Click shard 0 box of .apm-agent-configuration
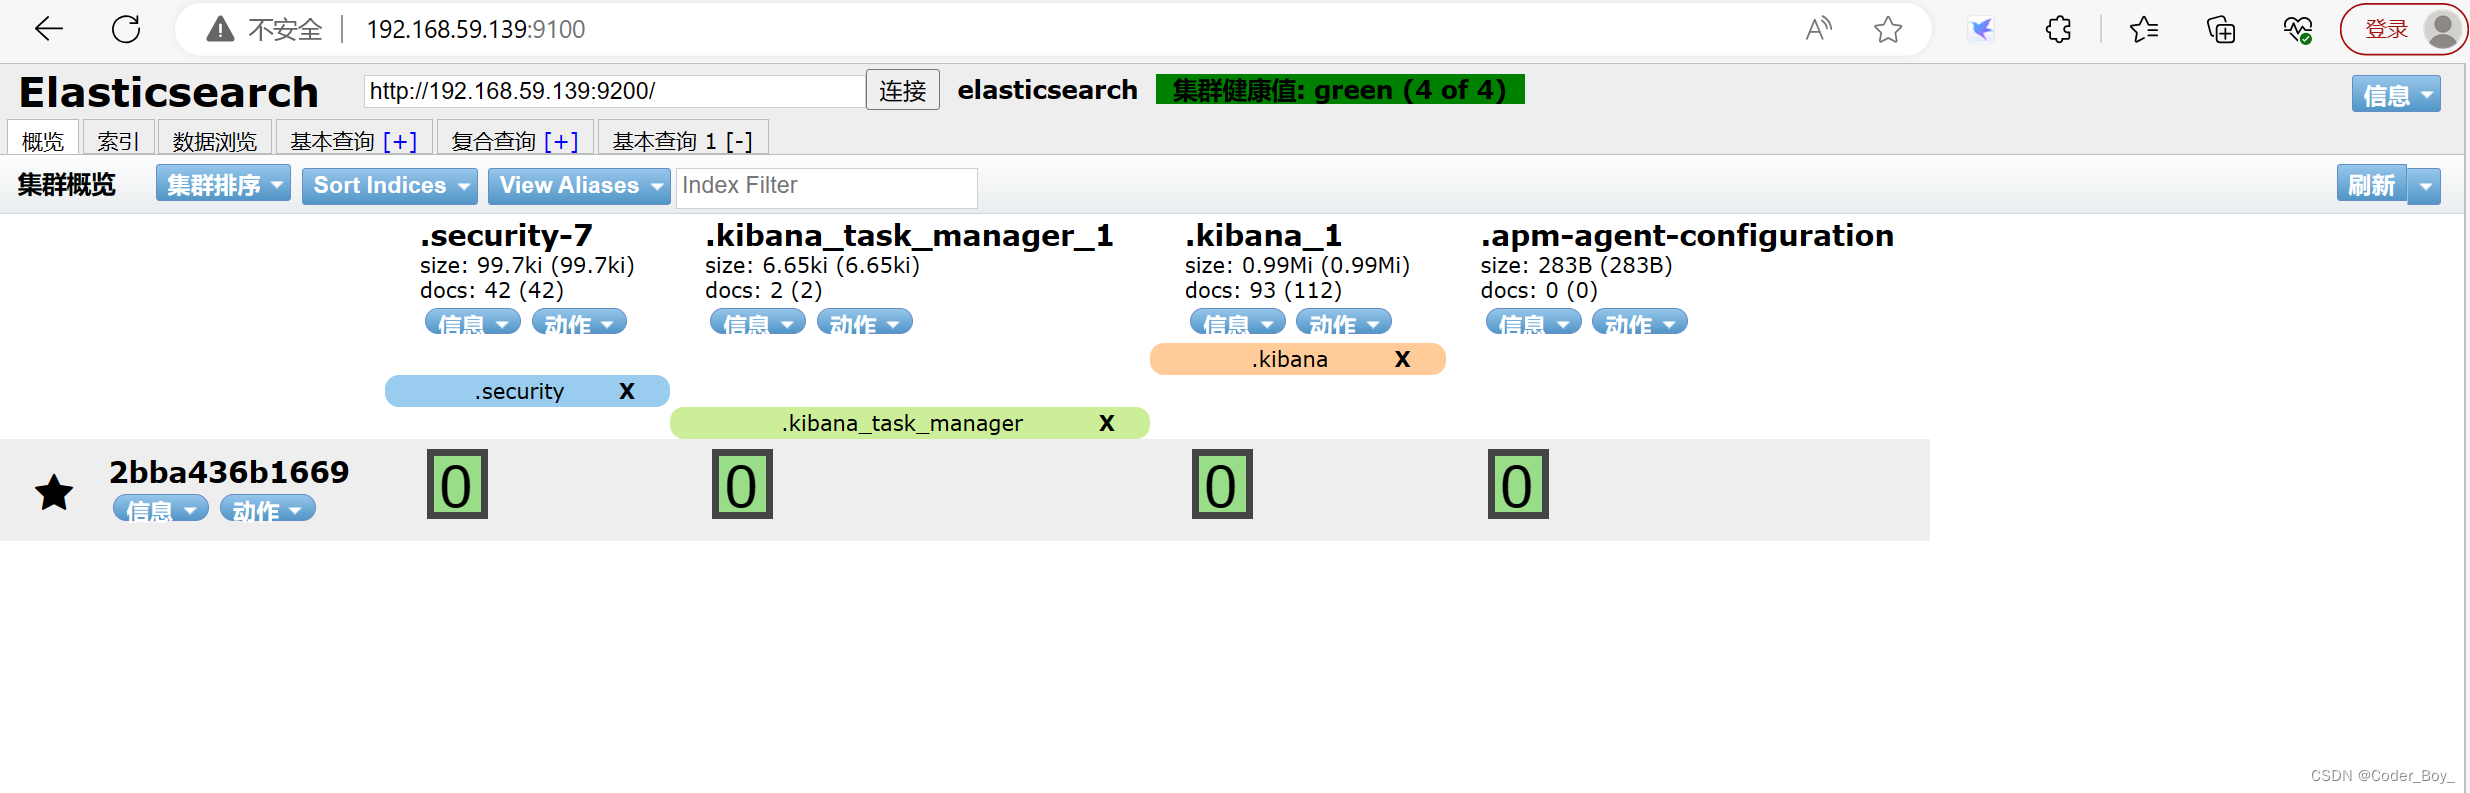Viewport: 2470px width, 793px height. [1518, 484]
